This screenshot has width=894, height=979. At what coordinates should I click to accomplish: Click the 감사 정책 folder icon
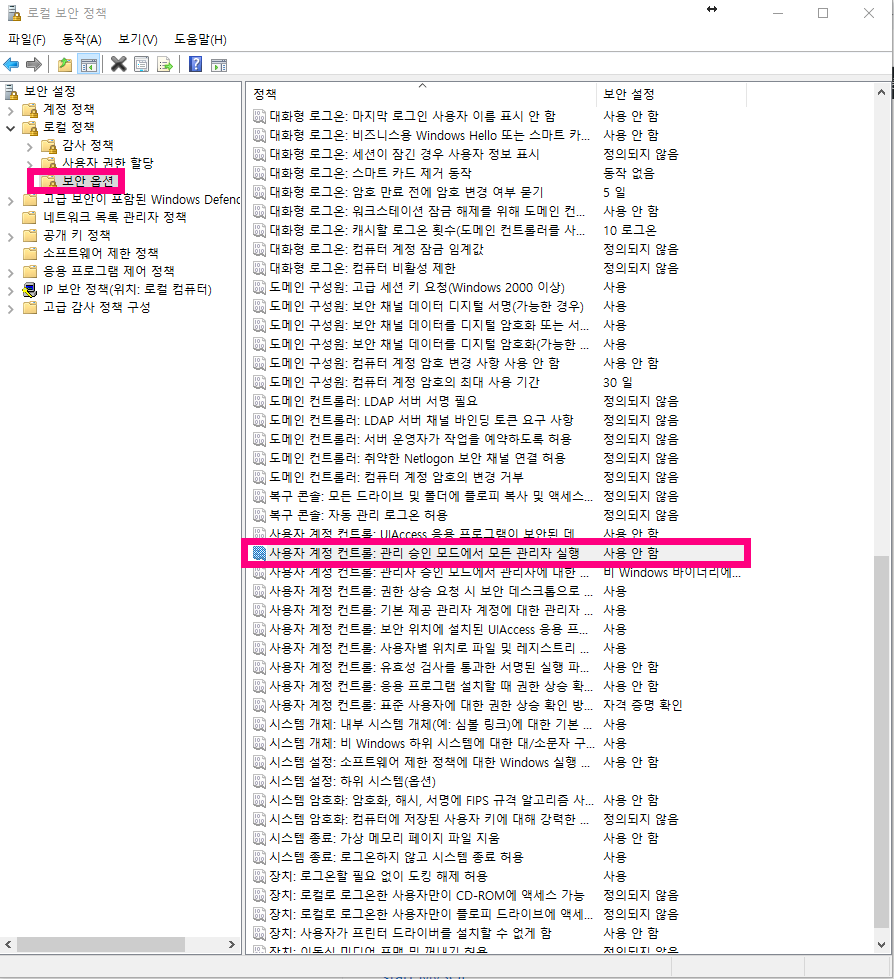(49, 146)
